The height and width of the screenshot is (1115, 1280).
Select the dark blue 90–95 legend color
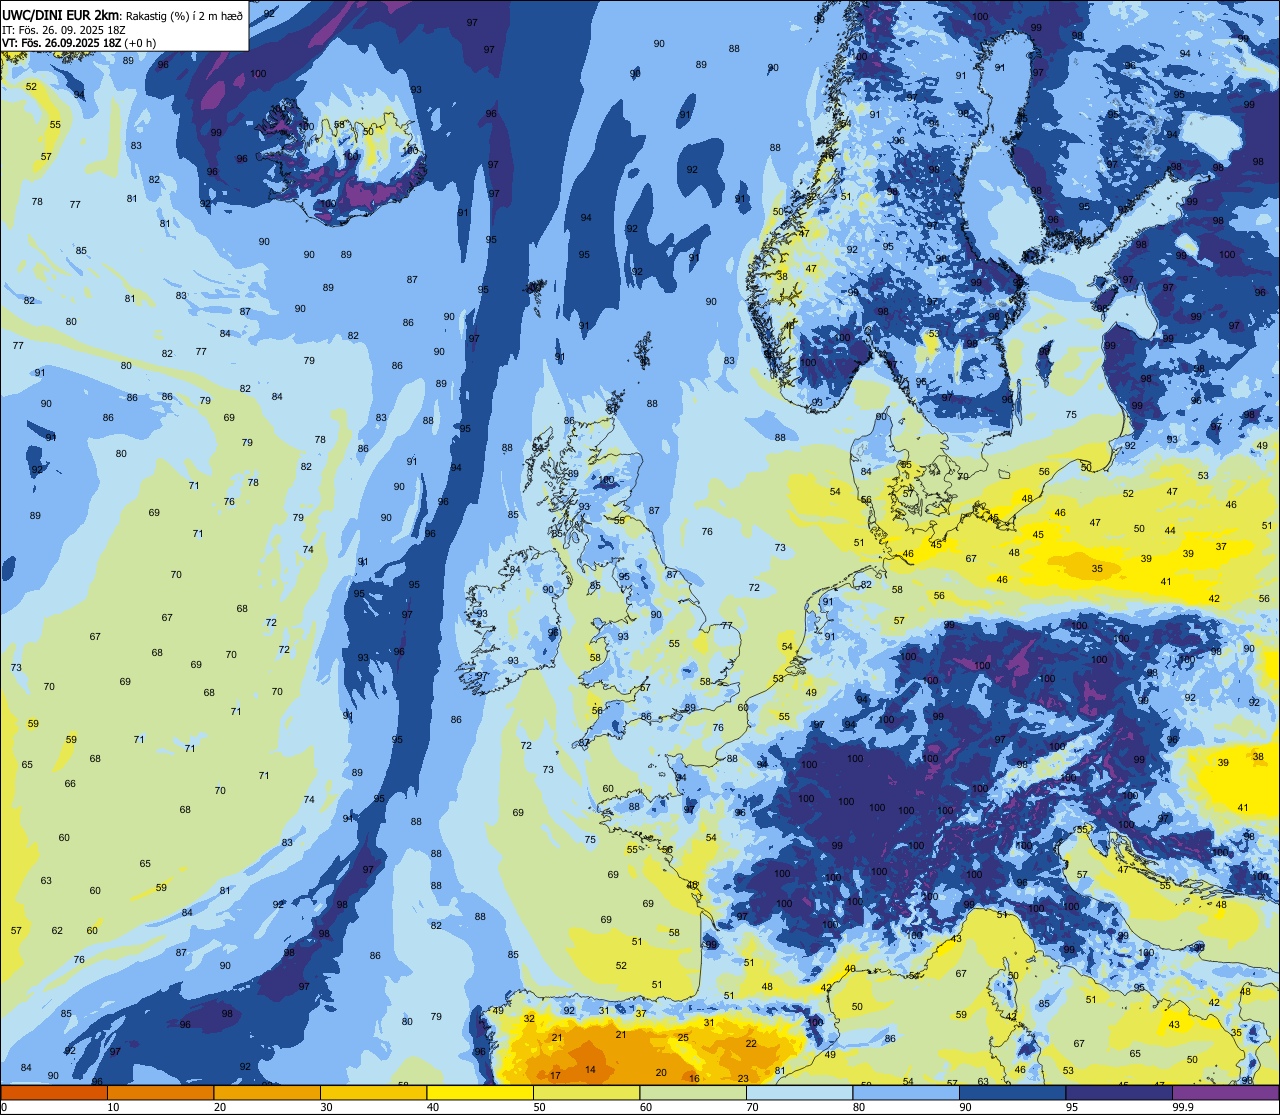(x=1012, y=1092)
